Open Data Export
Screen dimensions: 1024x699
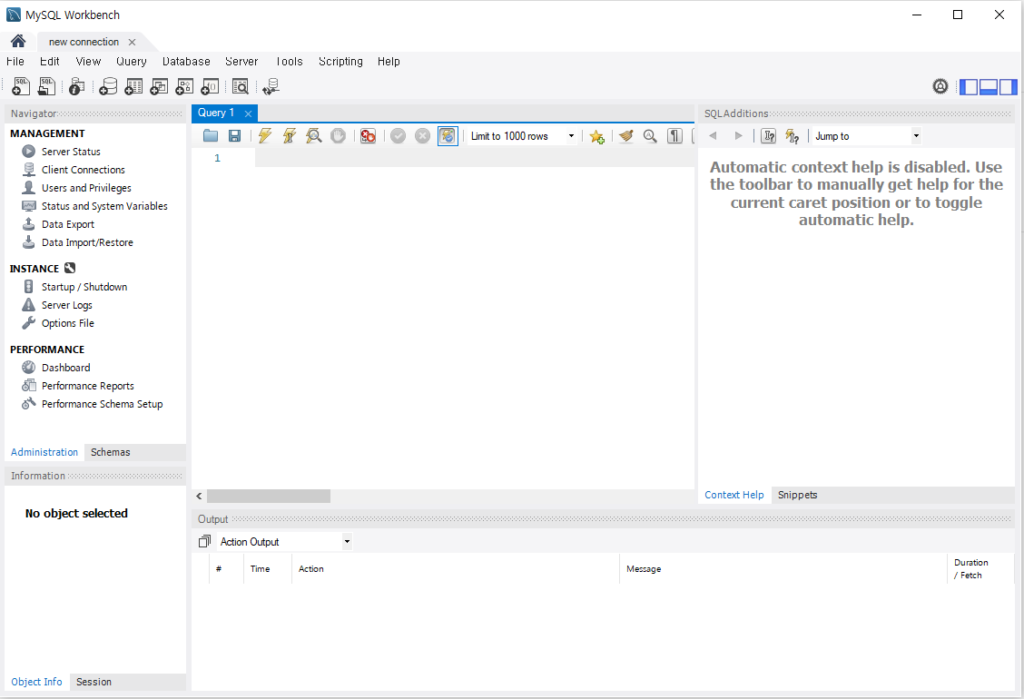coord(68,224)
